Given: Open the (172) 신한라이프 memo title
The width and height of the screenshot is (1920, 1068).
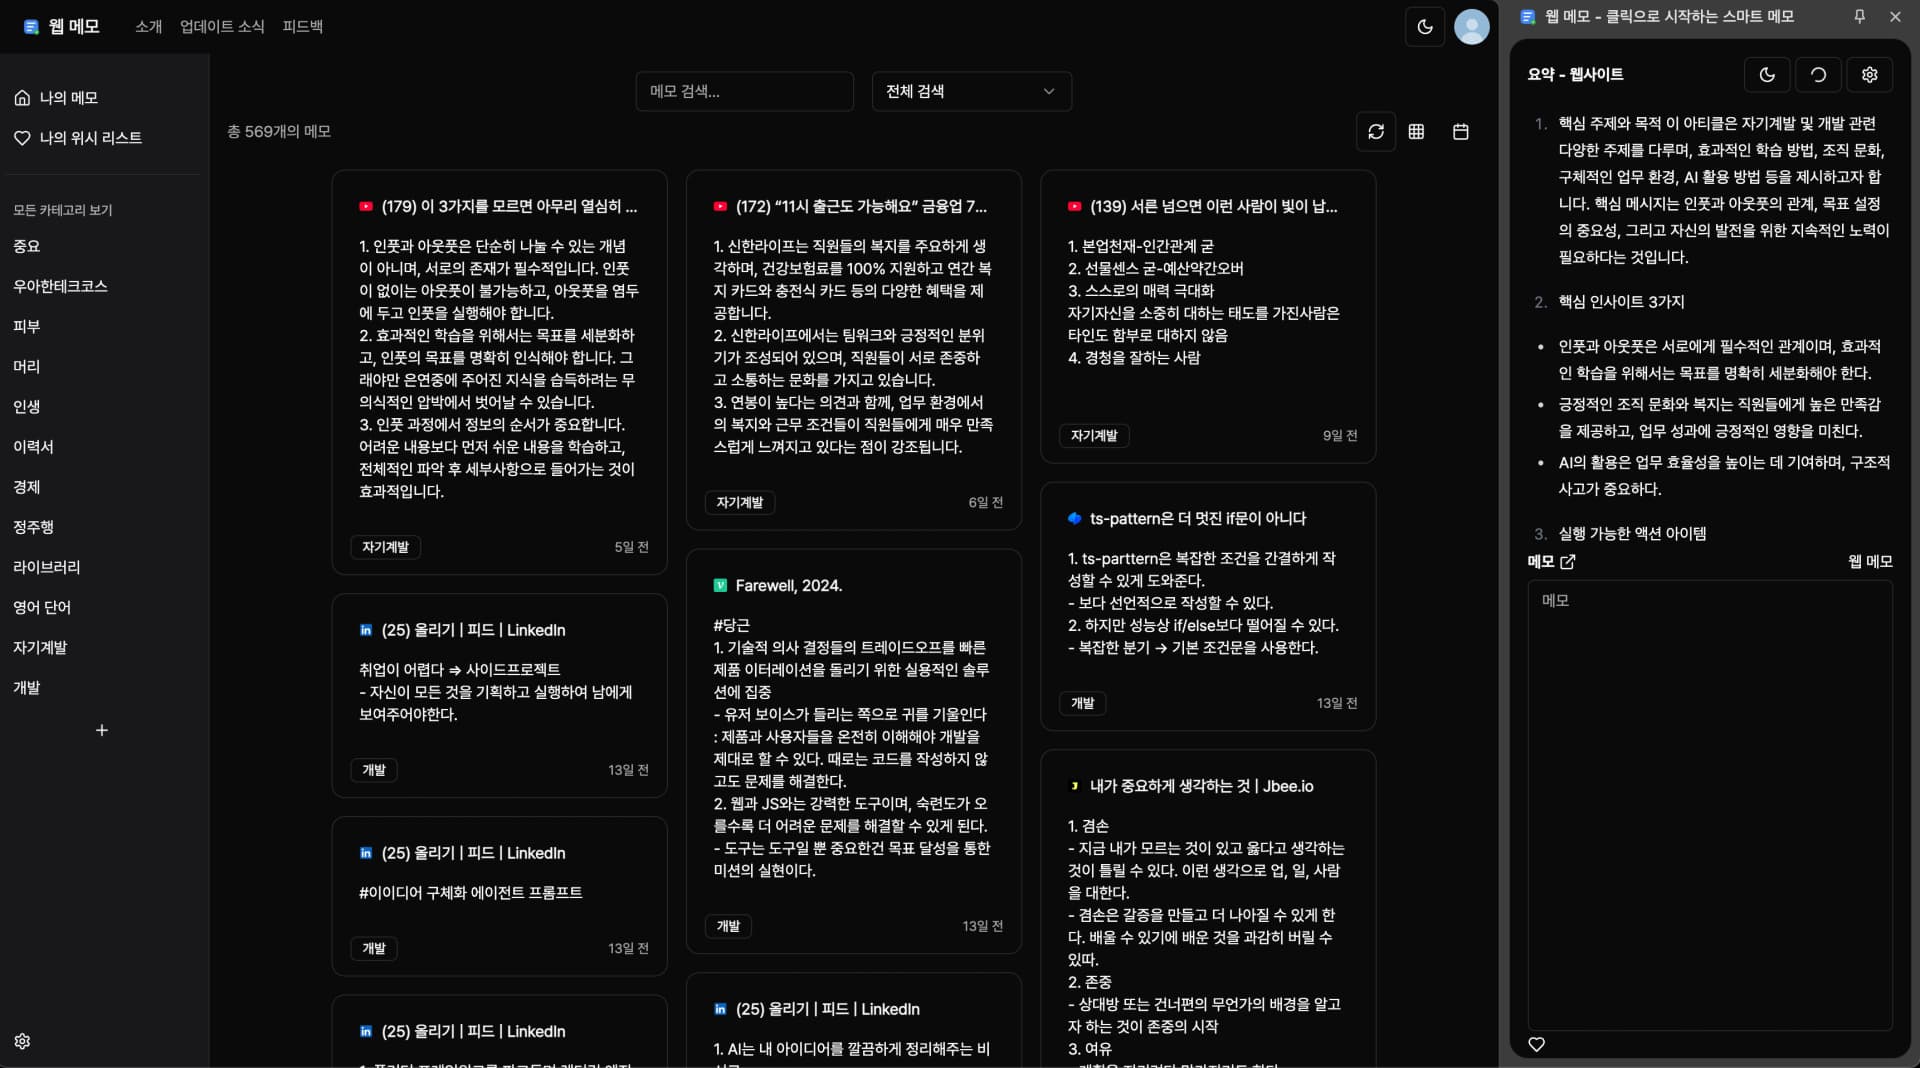Looking at the screenshot, I should click(x=861, y=206).
